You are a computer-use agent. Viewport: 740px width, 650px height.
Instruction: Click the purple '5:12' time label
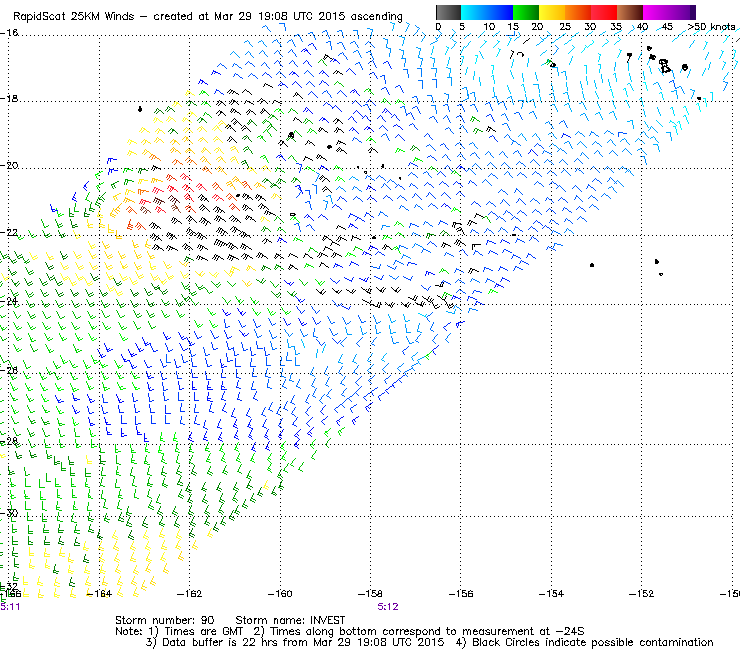388,607
